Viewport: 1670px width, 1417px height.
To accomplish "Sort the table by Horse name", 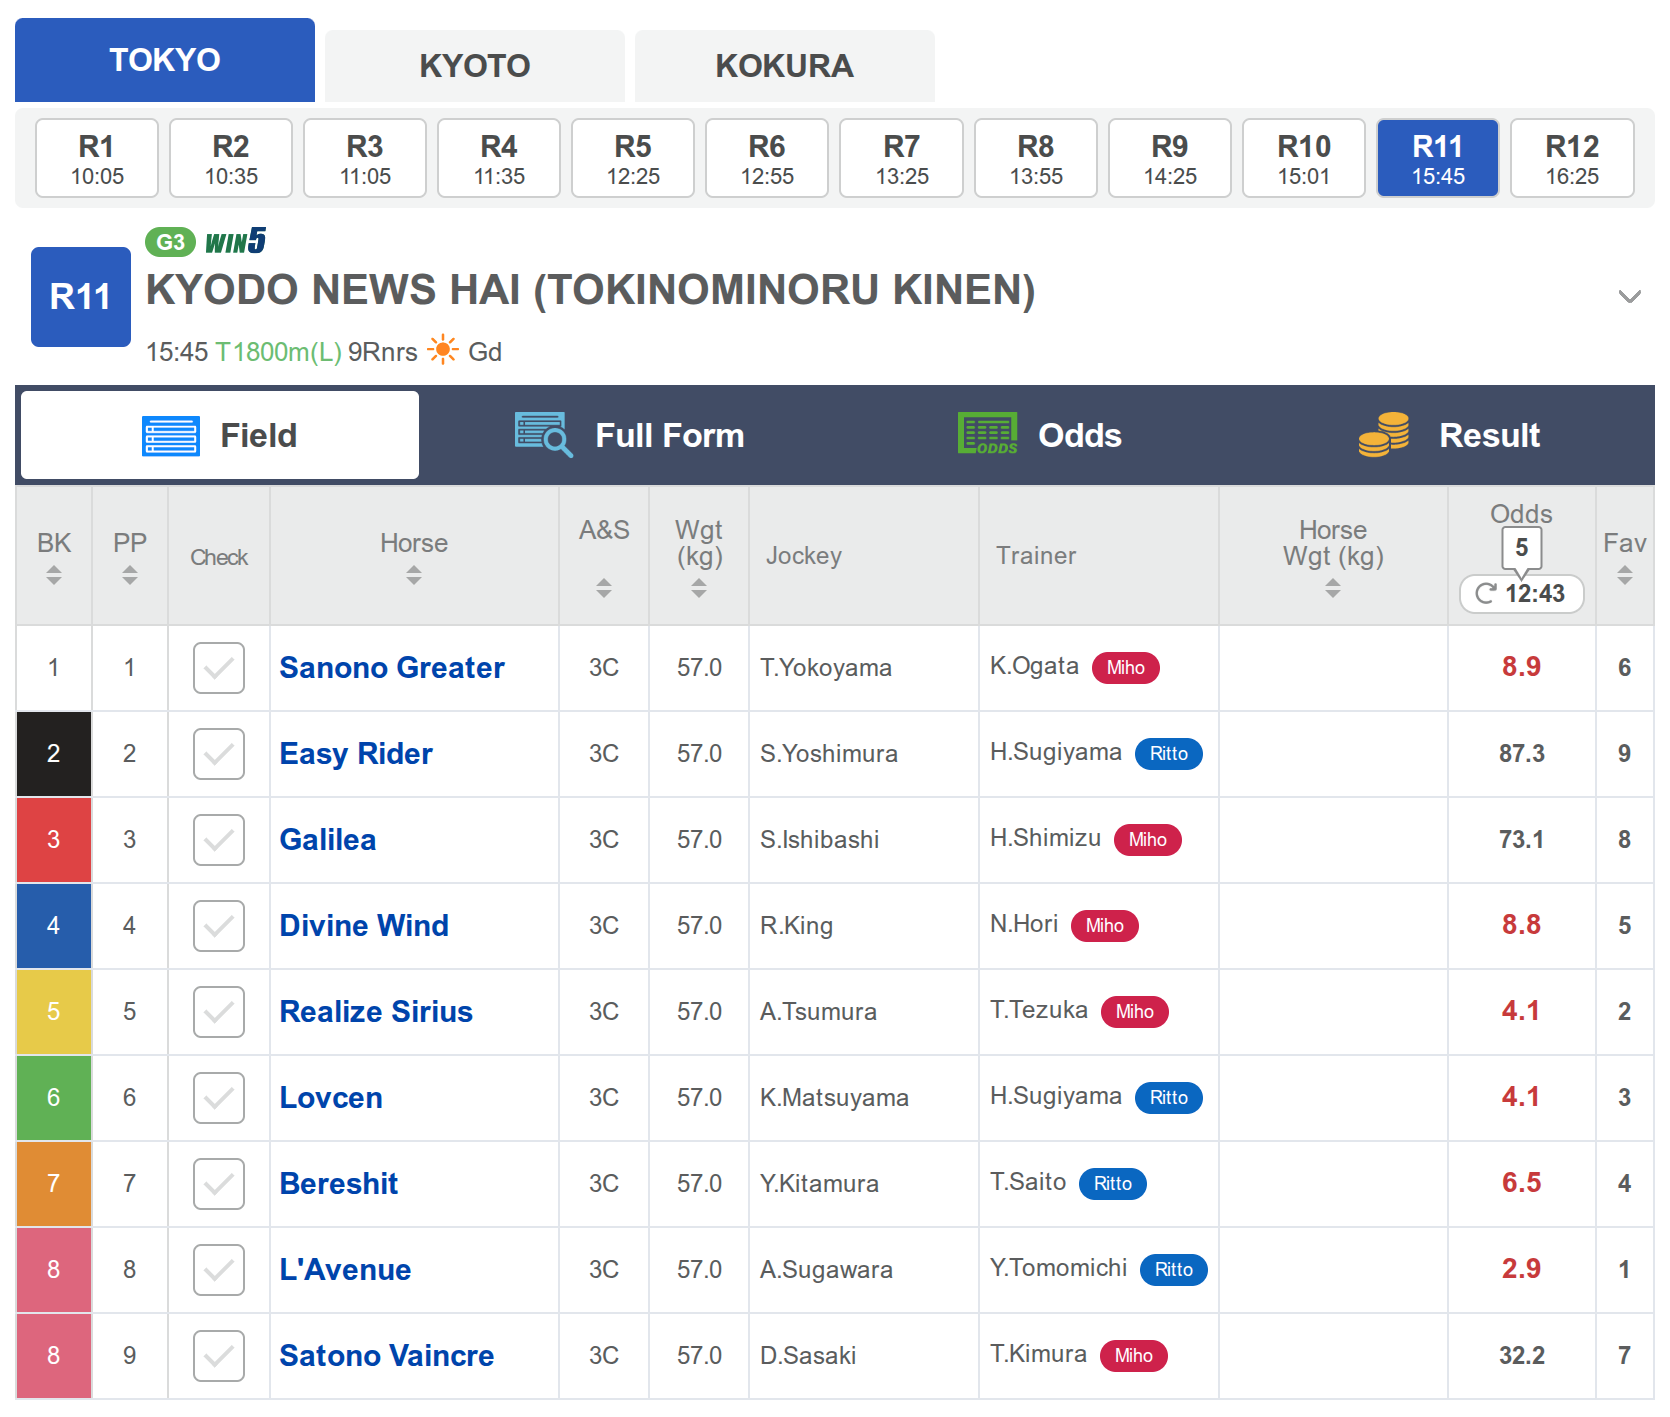I will 414,575.
